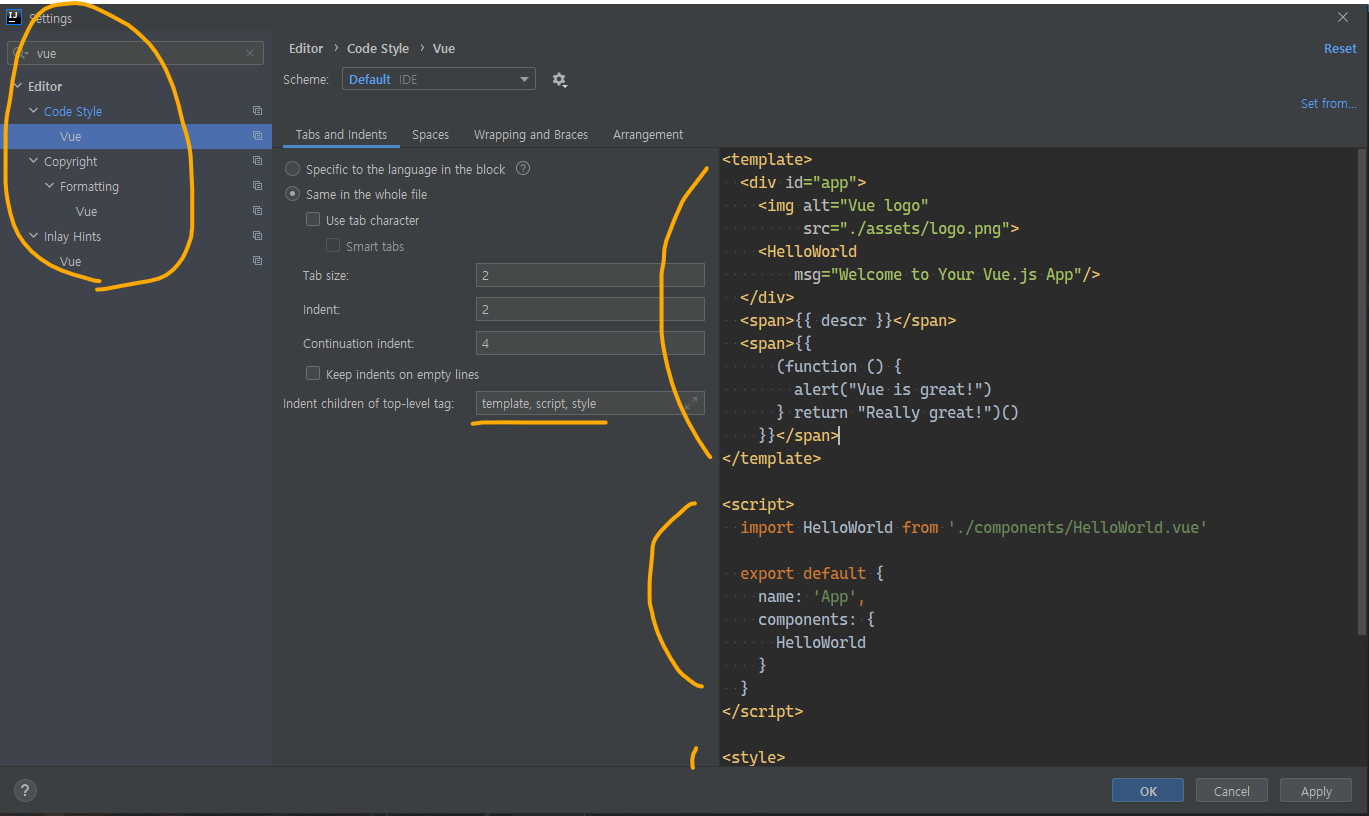
Task: Open the scheme actions gear icon
Action: coord(559,80)
